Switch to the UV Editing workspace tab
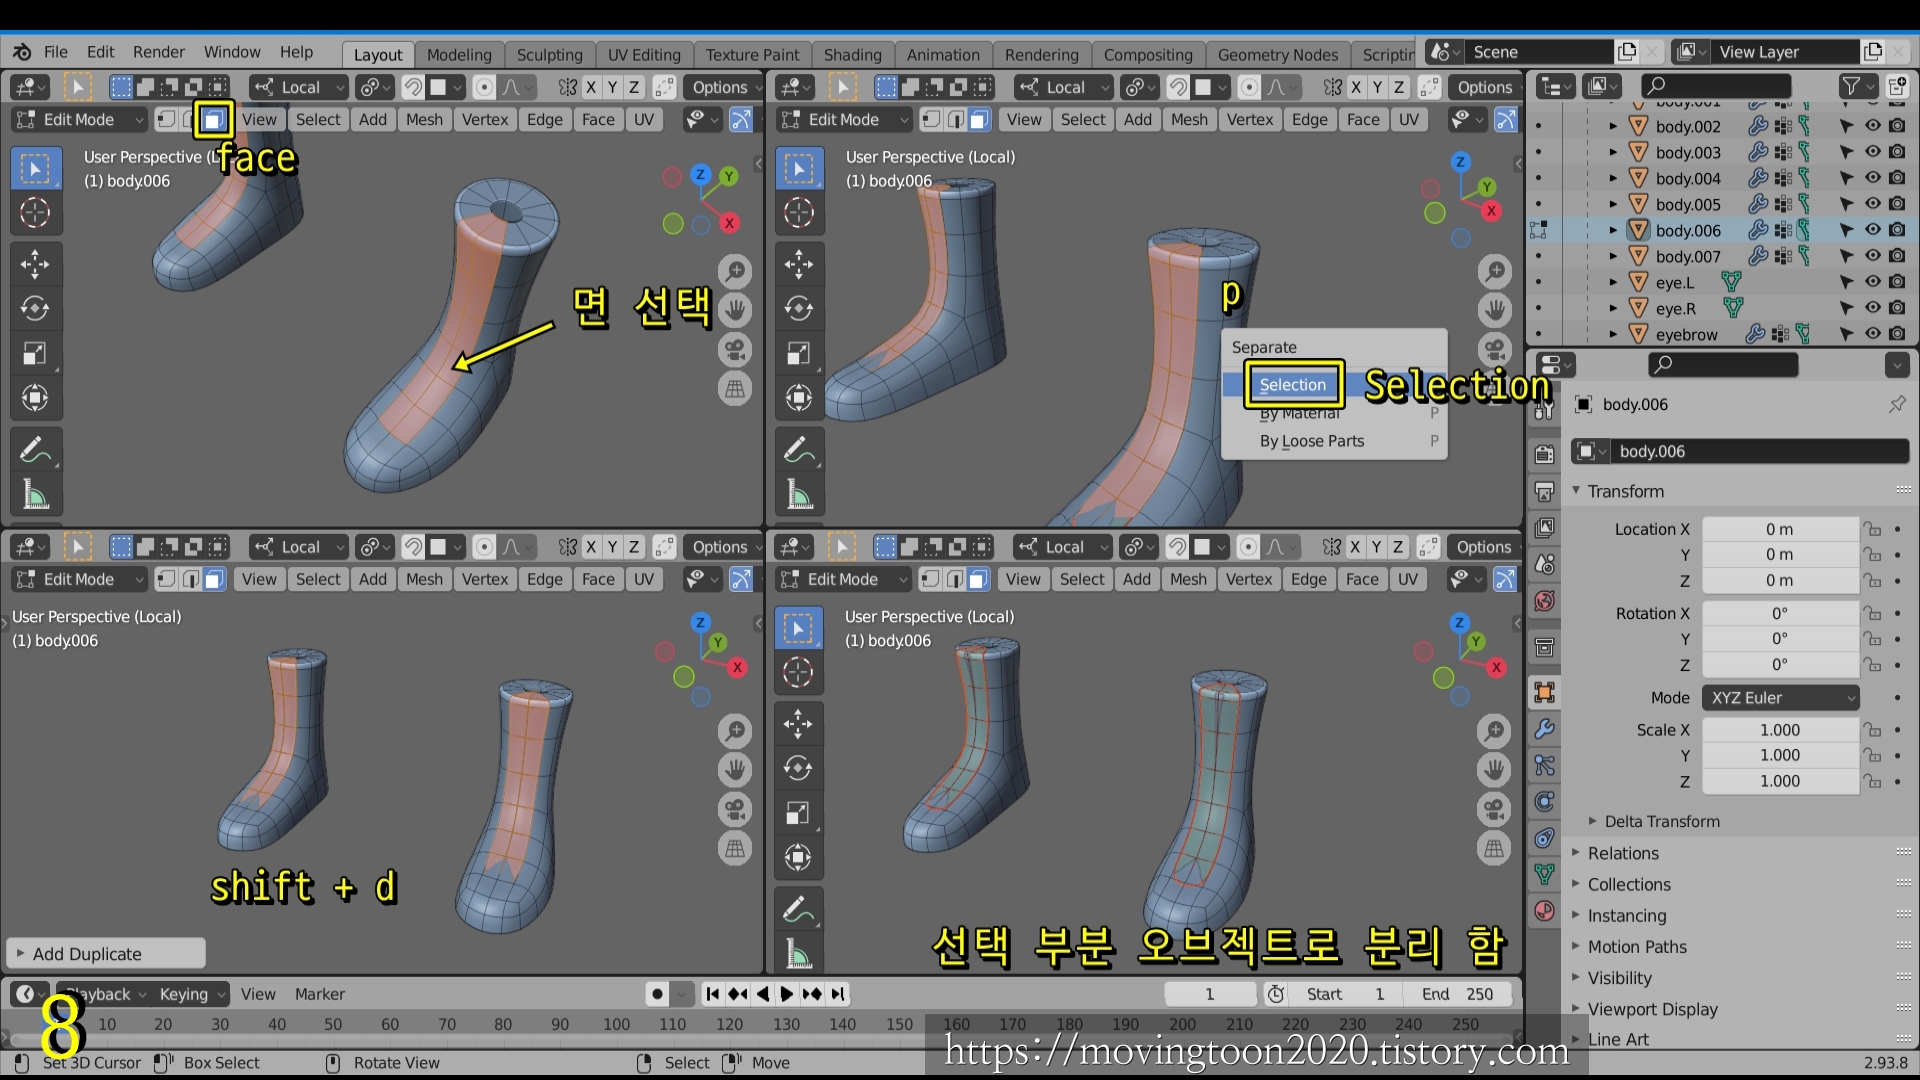The width and height of the screenshot is (1920, 1080). pos(644,55)
